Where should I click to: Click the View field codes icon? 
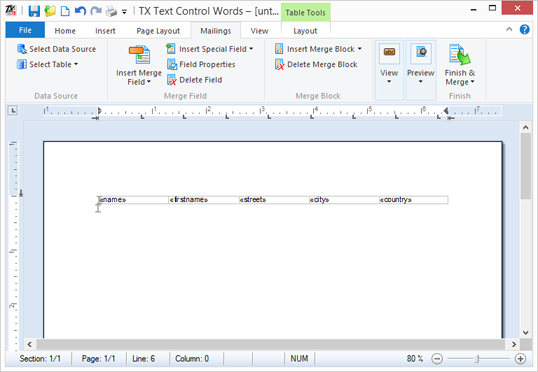pos(389,53)
